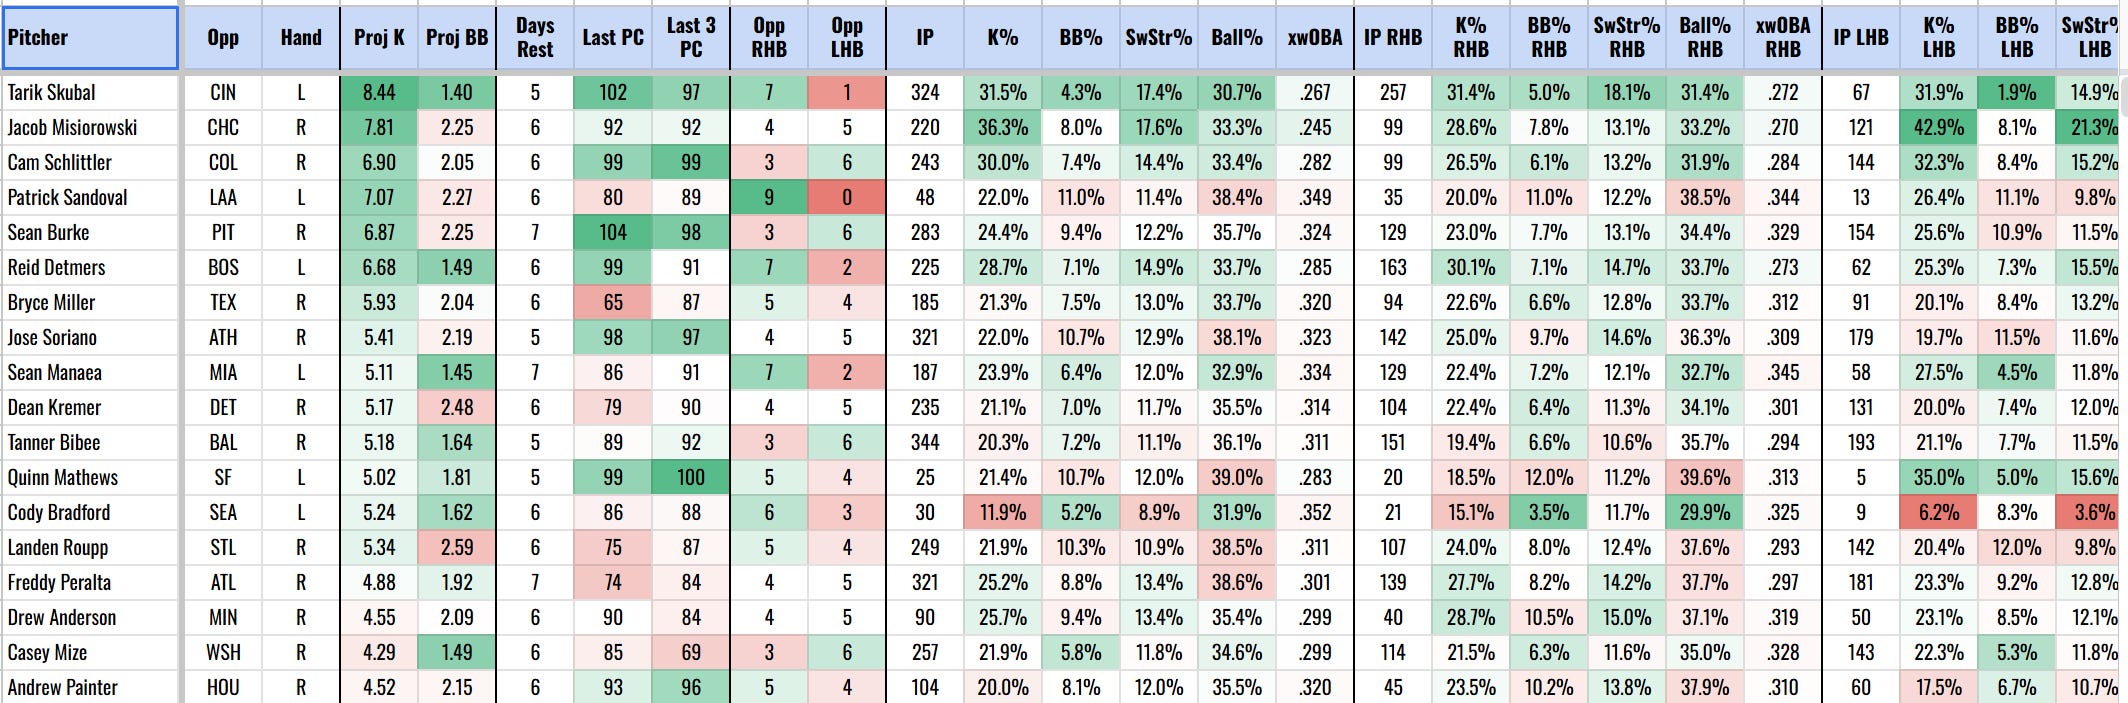Select Freddy Peralta's opponent cell ATL
Image resolution: width=2128 pixels, height=703 pixels.
tap(223, 582)
